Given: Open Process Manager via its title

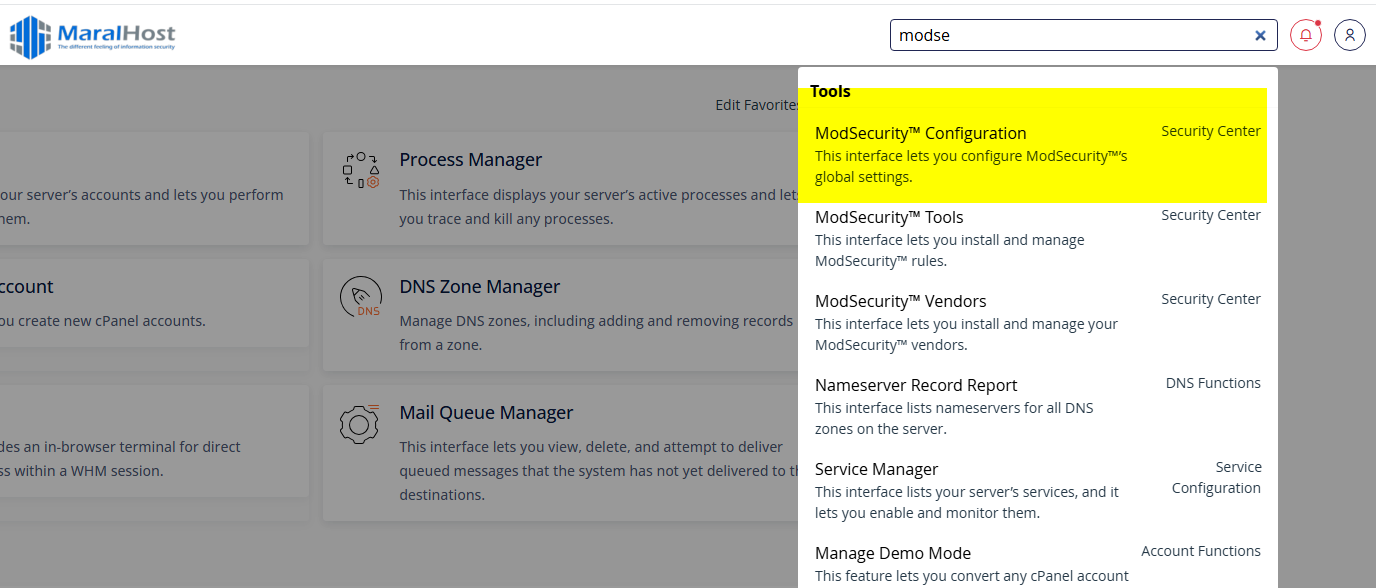Looking at the screenshot, I should 471,159.
